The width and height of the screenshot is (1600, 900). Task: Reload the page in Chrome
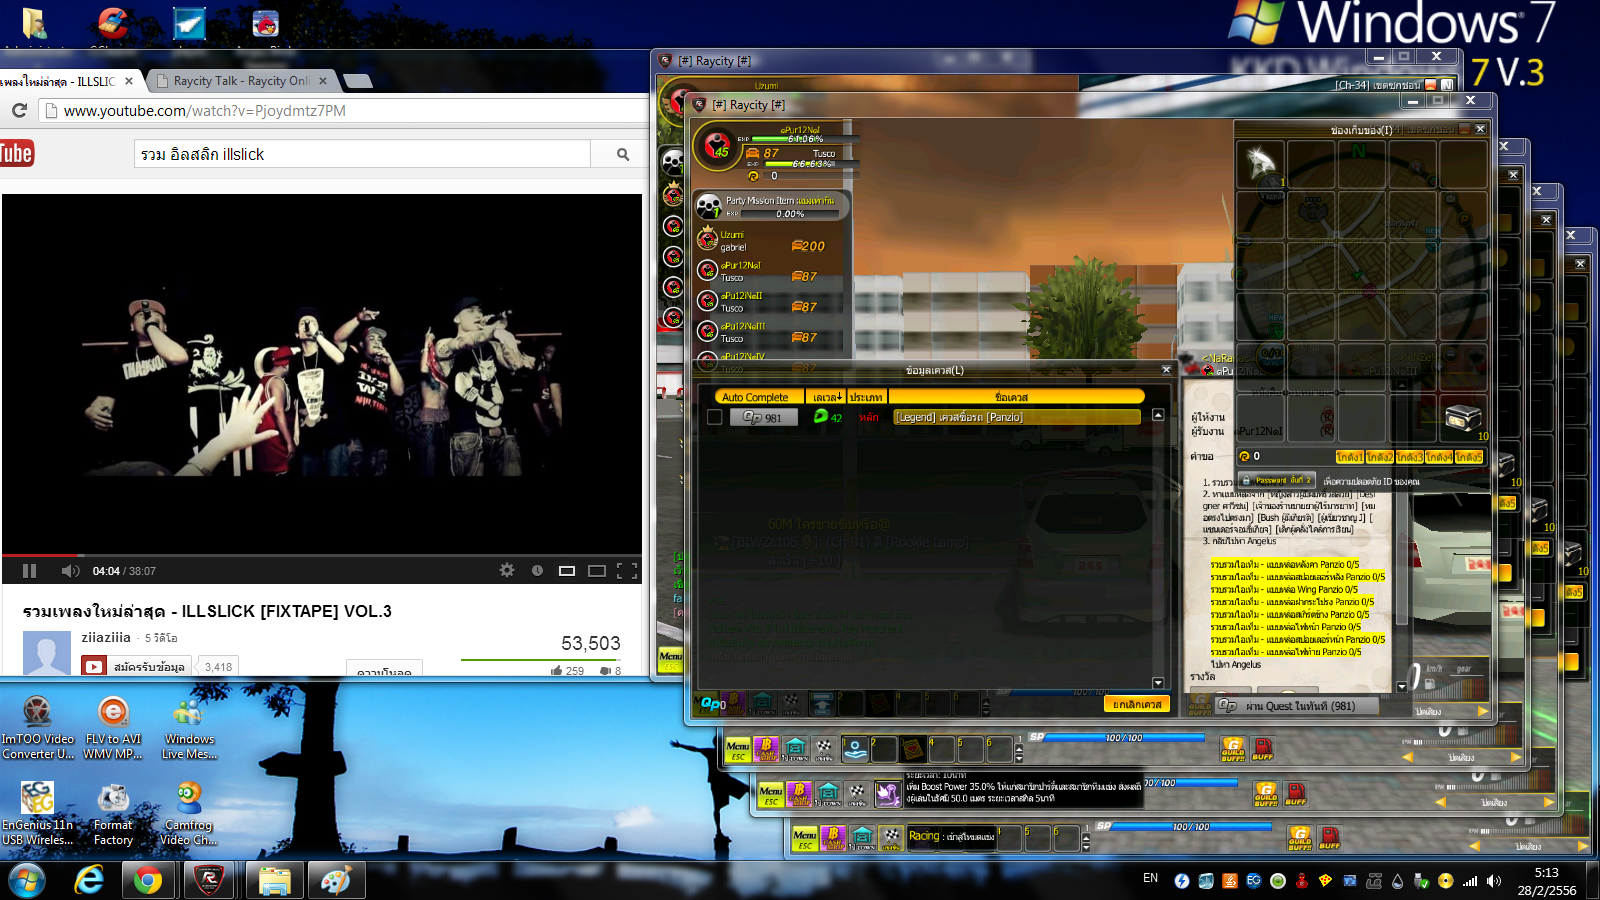coord(19,111)
